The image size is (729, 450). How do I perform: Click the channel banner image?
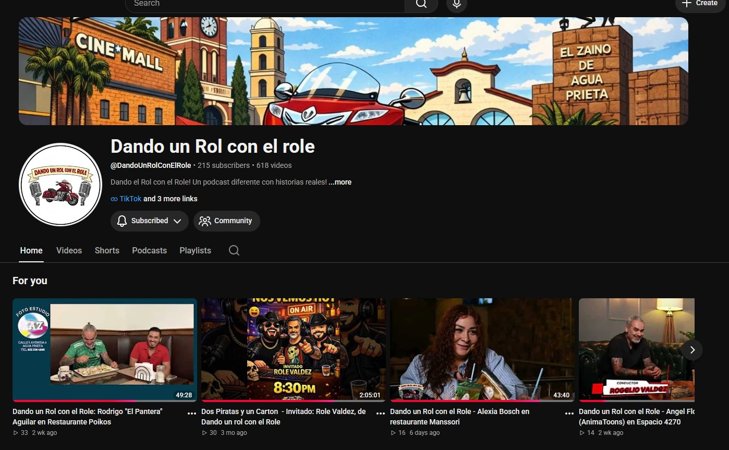tap(353, 71)
